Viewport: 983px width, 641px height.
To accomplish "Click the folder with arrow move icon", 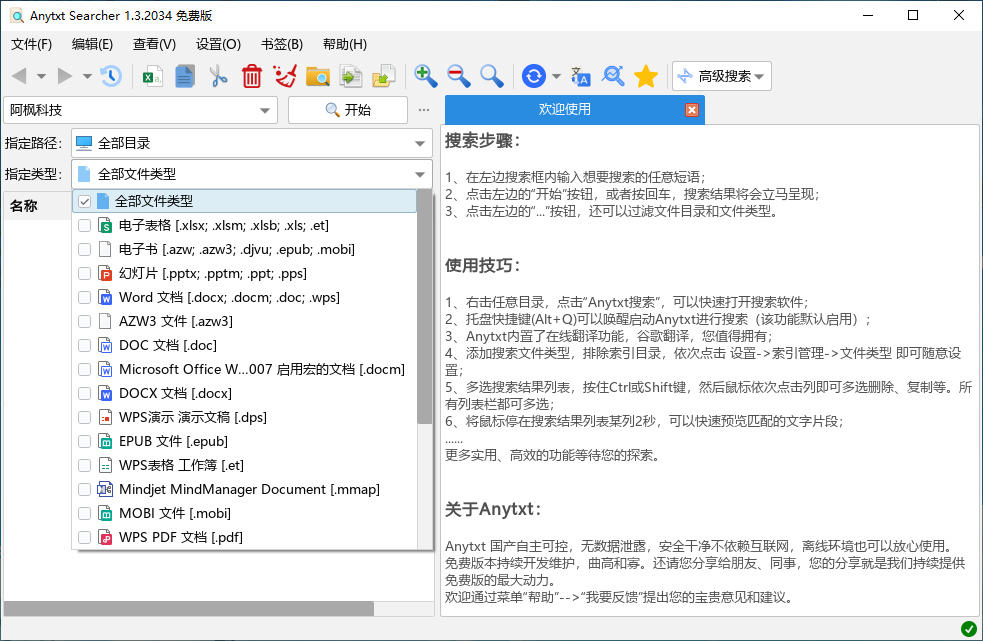I will tap(384, 77).
